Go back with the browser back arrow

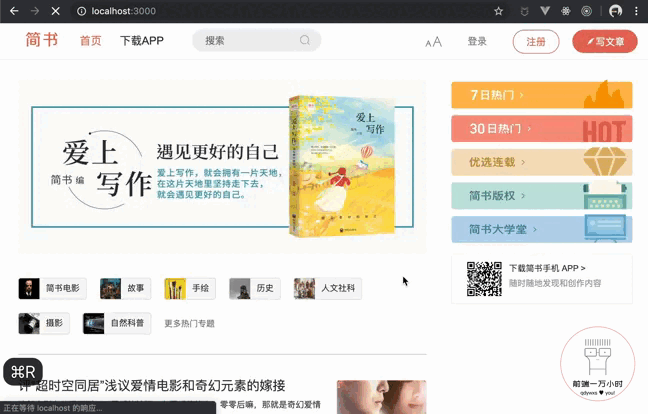point(14,11)
